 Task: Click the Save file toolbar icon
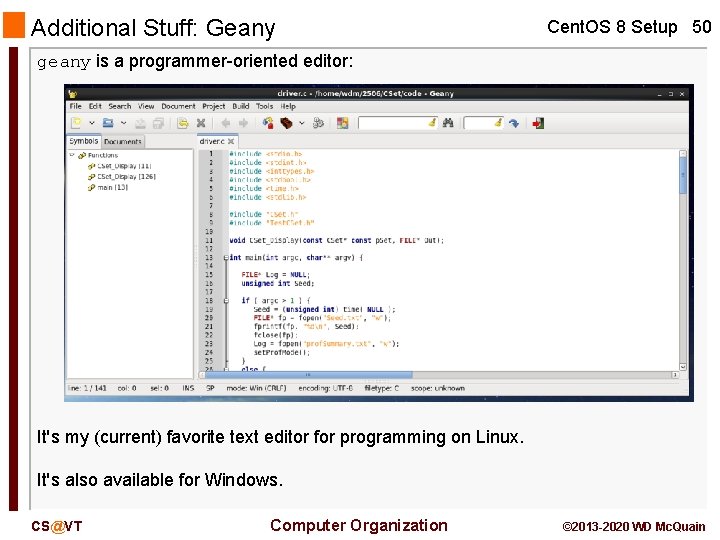tap(141, 123)
